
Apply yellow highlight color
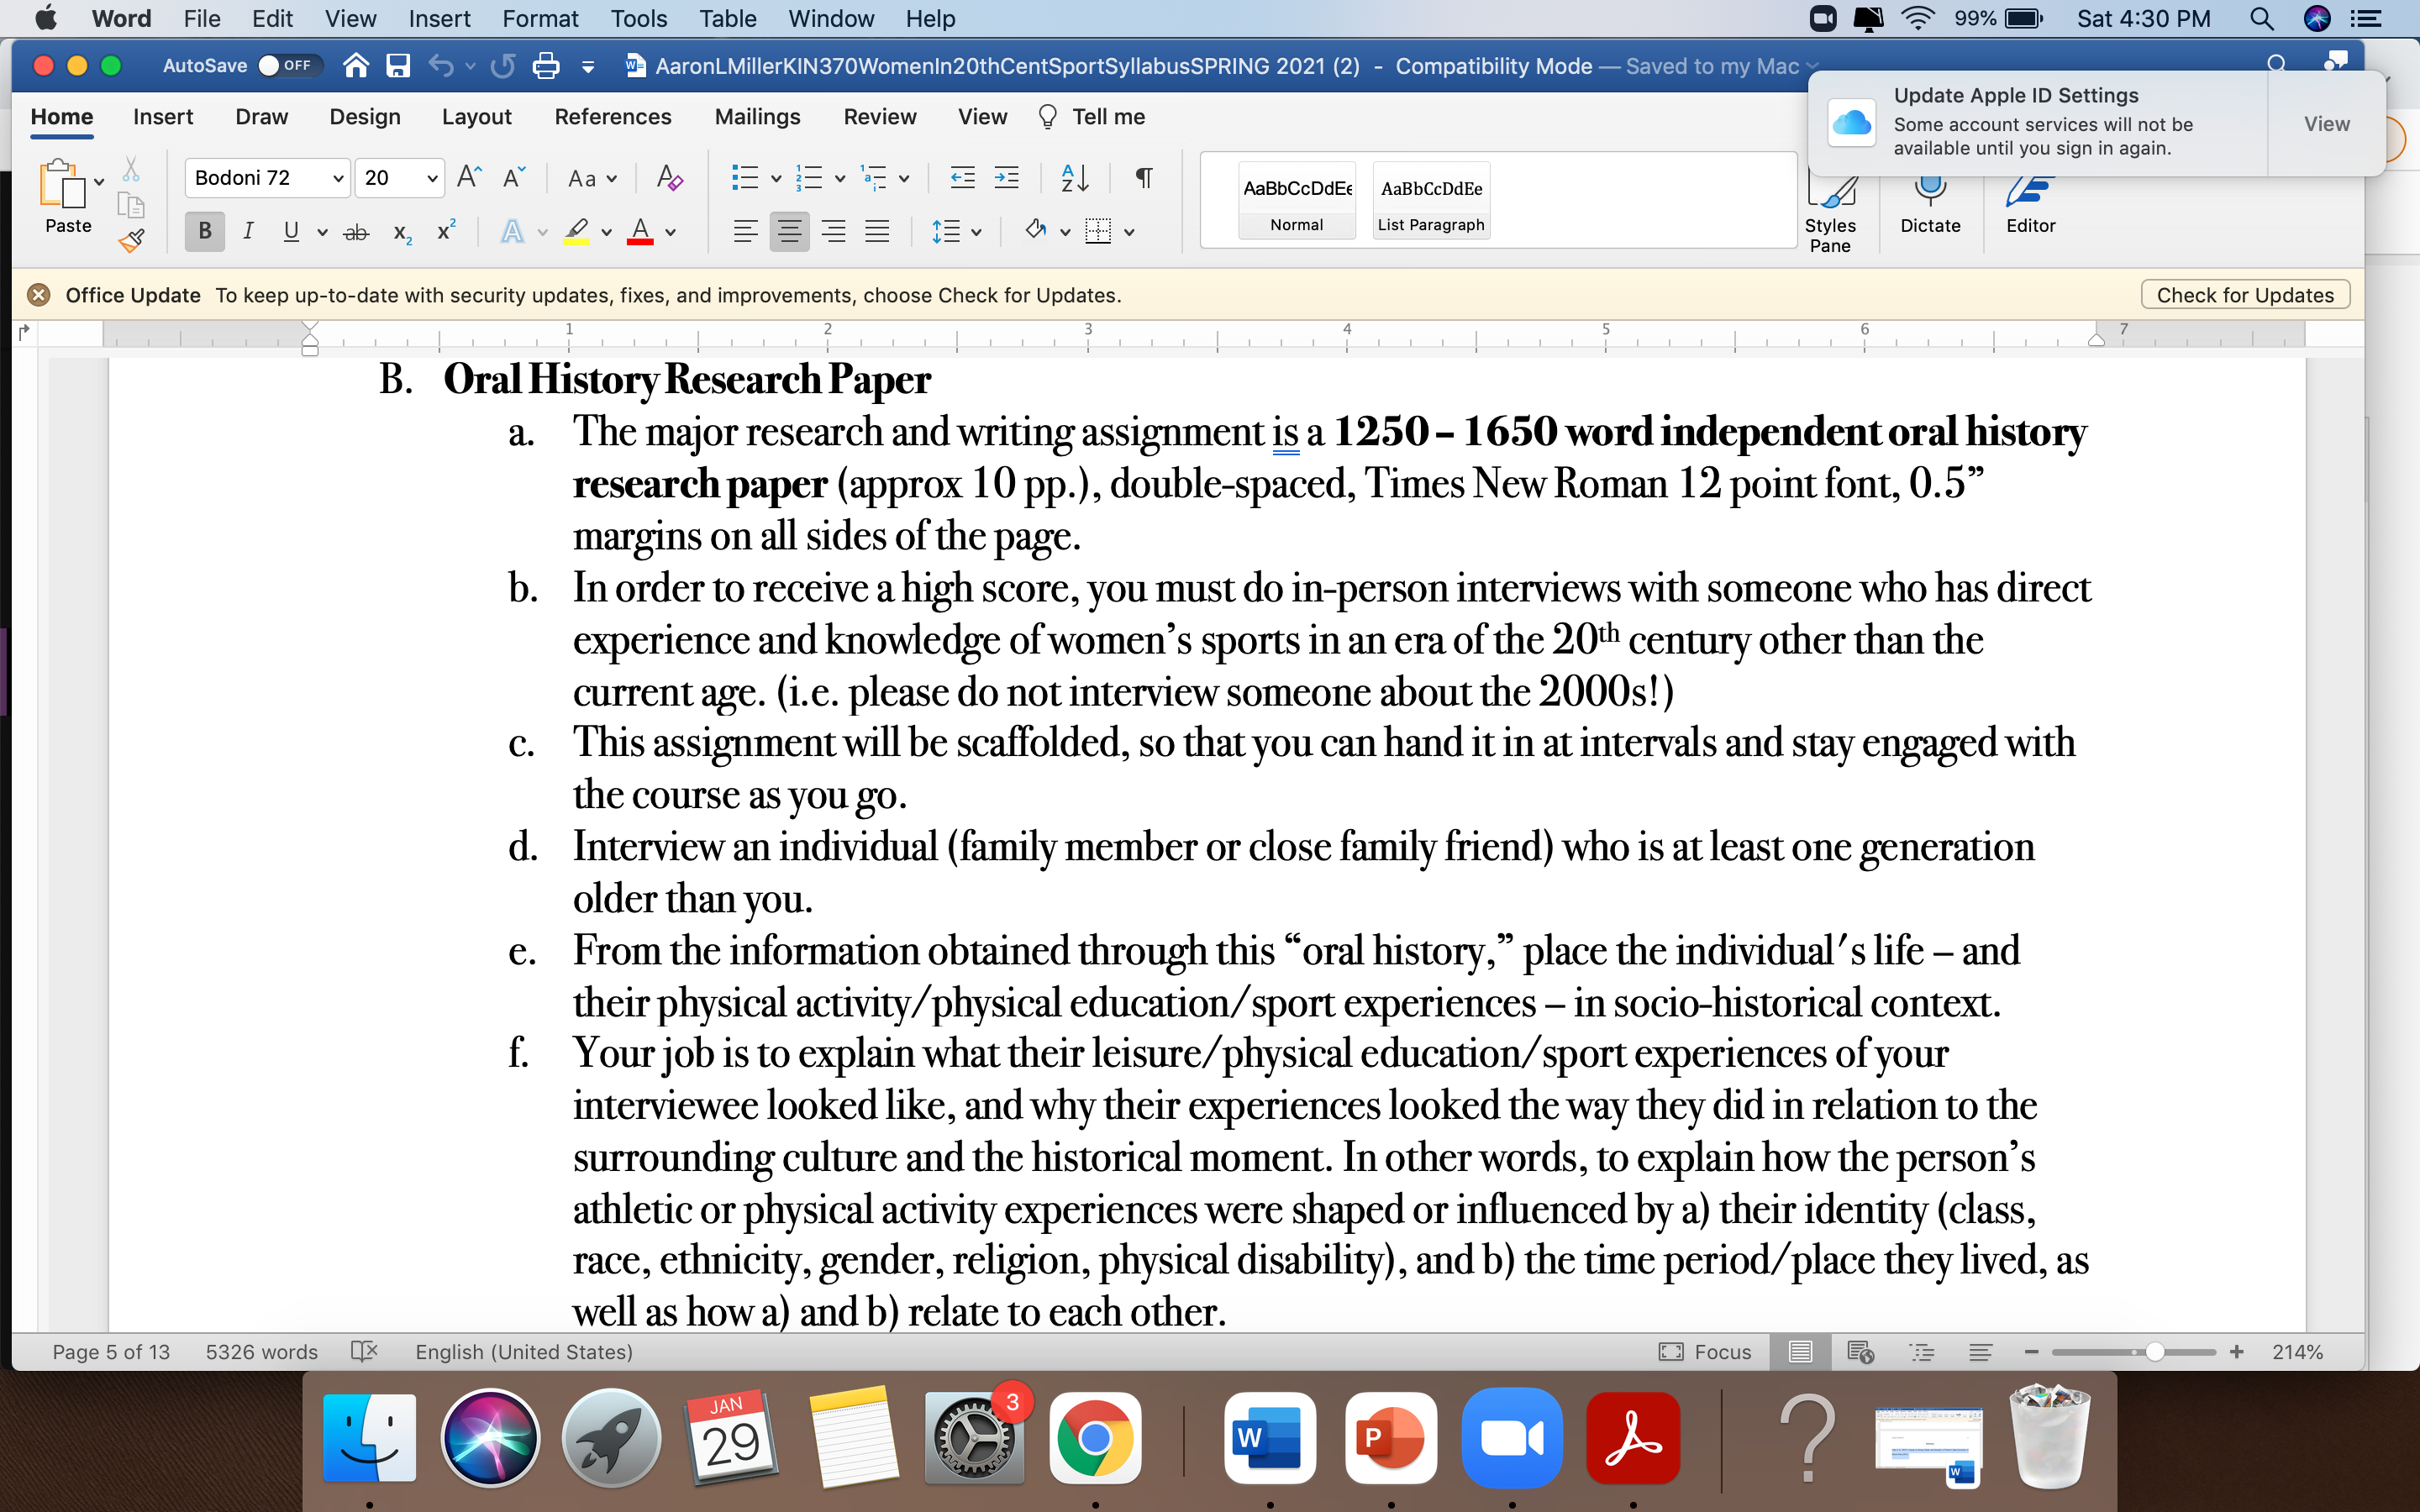click(x=576, y=232)
